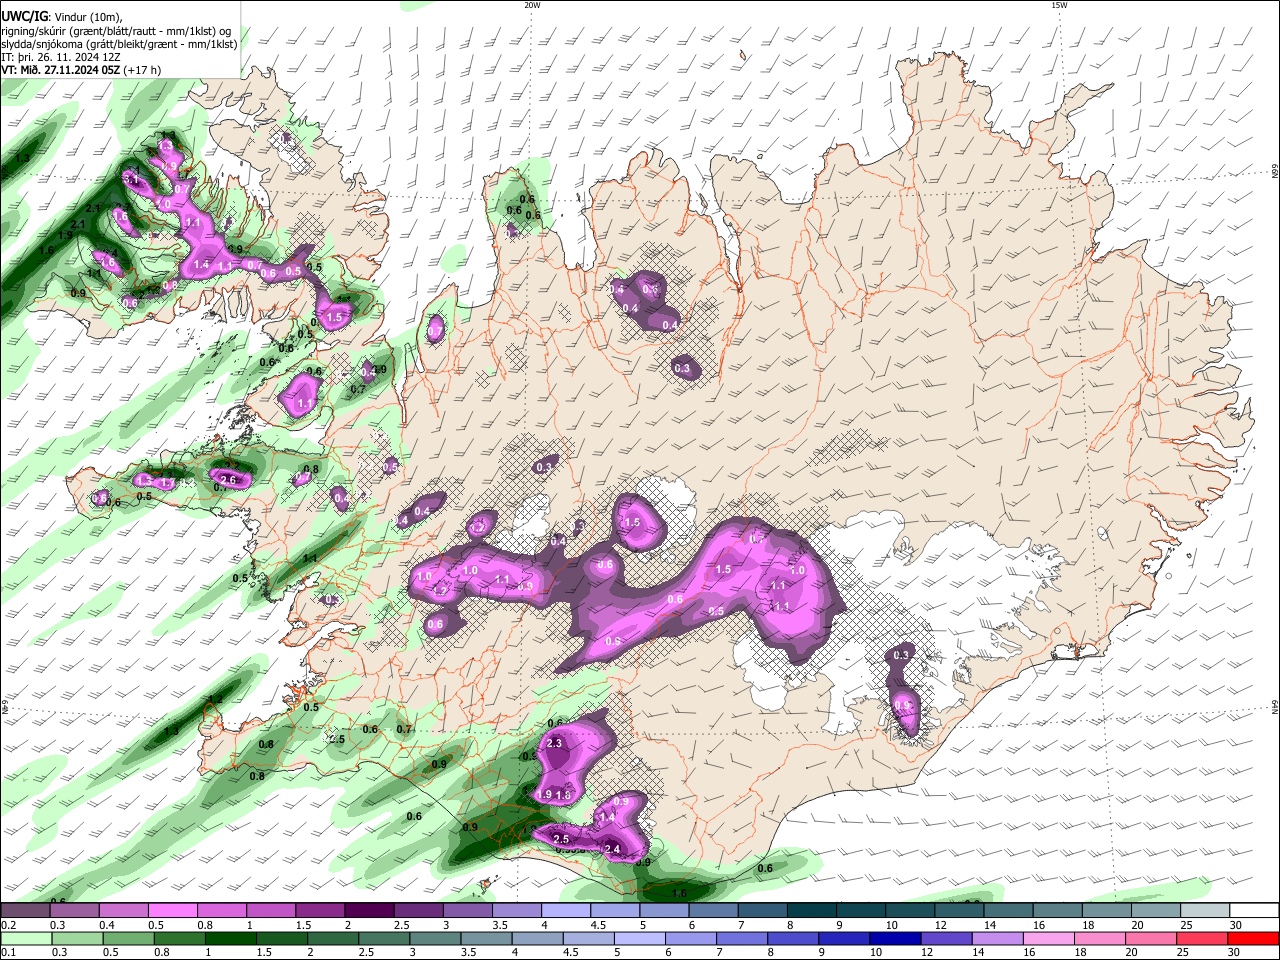Select snow scale swatch starting at 8

(x=812, y=911)
